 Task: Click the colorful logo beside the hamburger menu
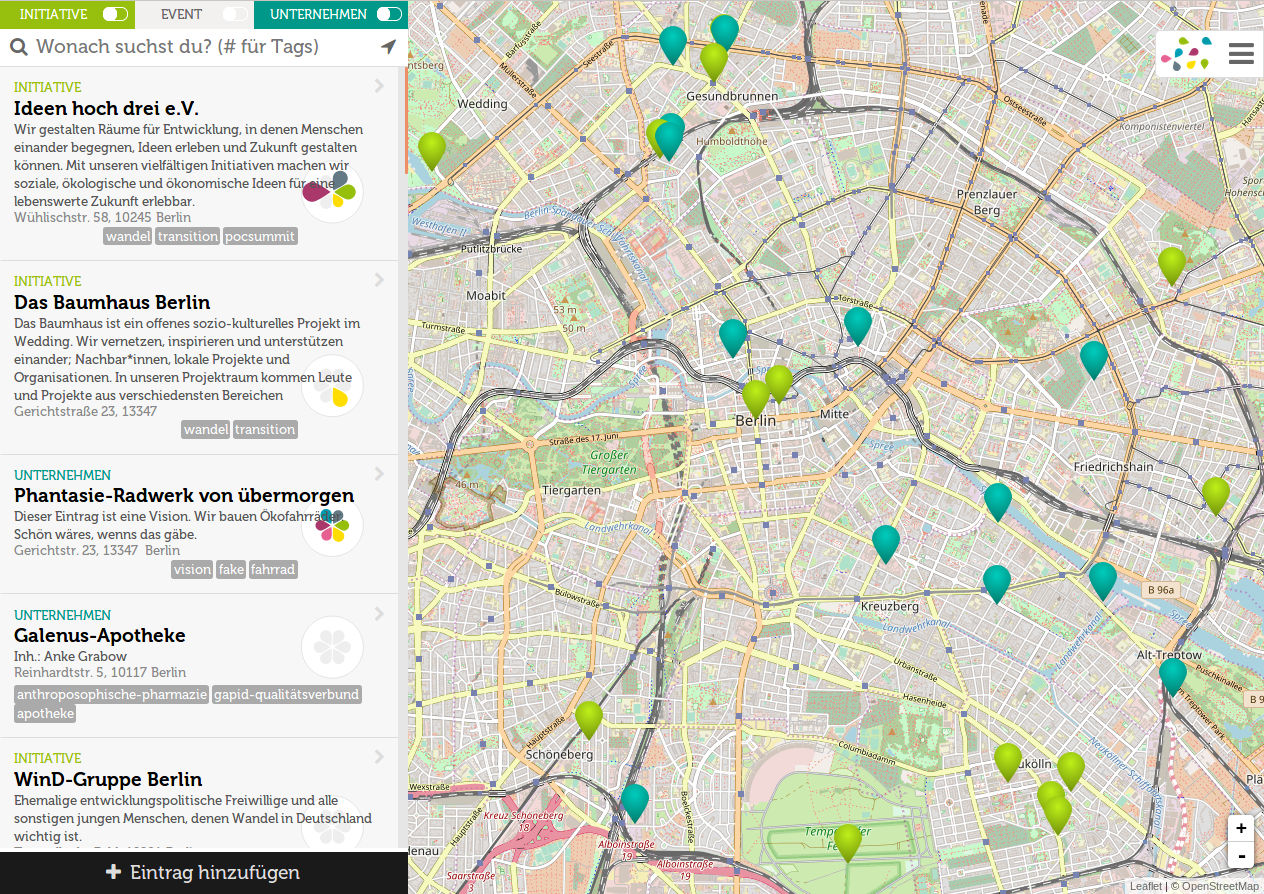tap(1184, 54)
